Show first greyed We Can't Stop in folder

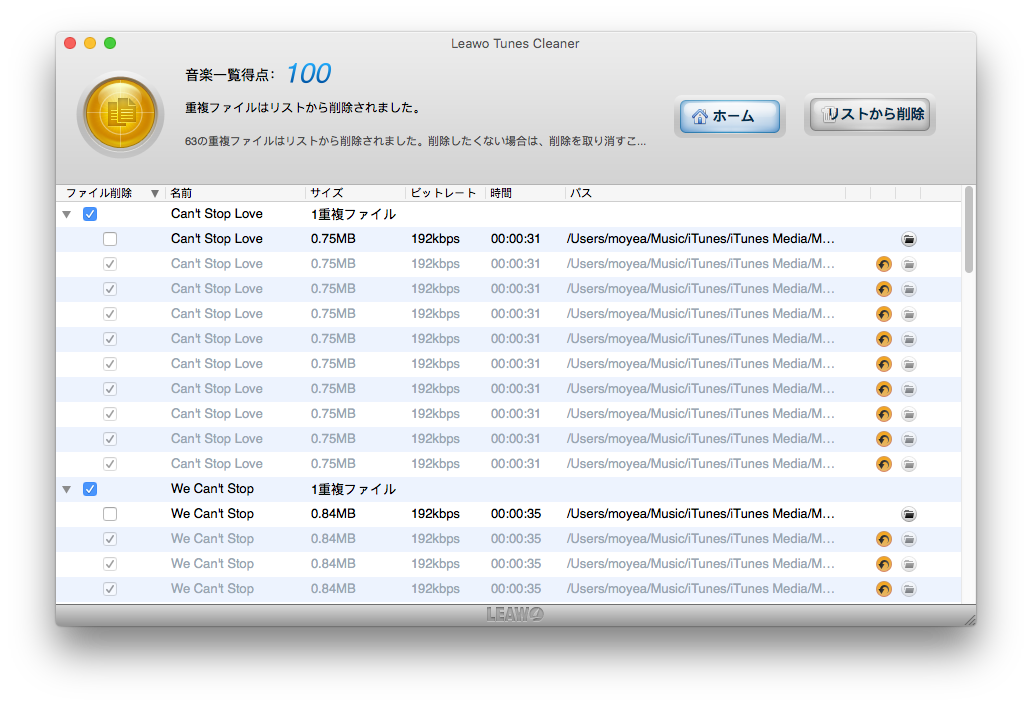point(909,540)
